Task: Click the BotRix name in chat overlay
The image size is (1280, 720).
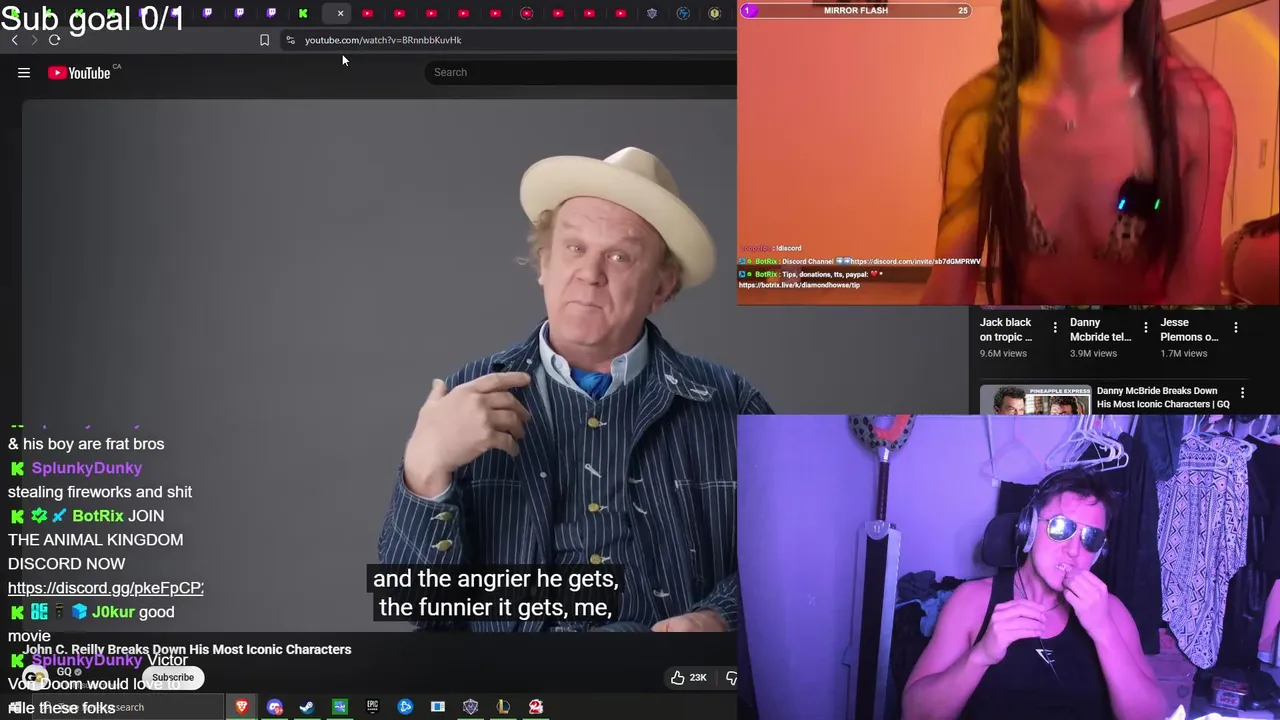Action: 98,516
